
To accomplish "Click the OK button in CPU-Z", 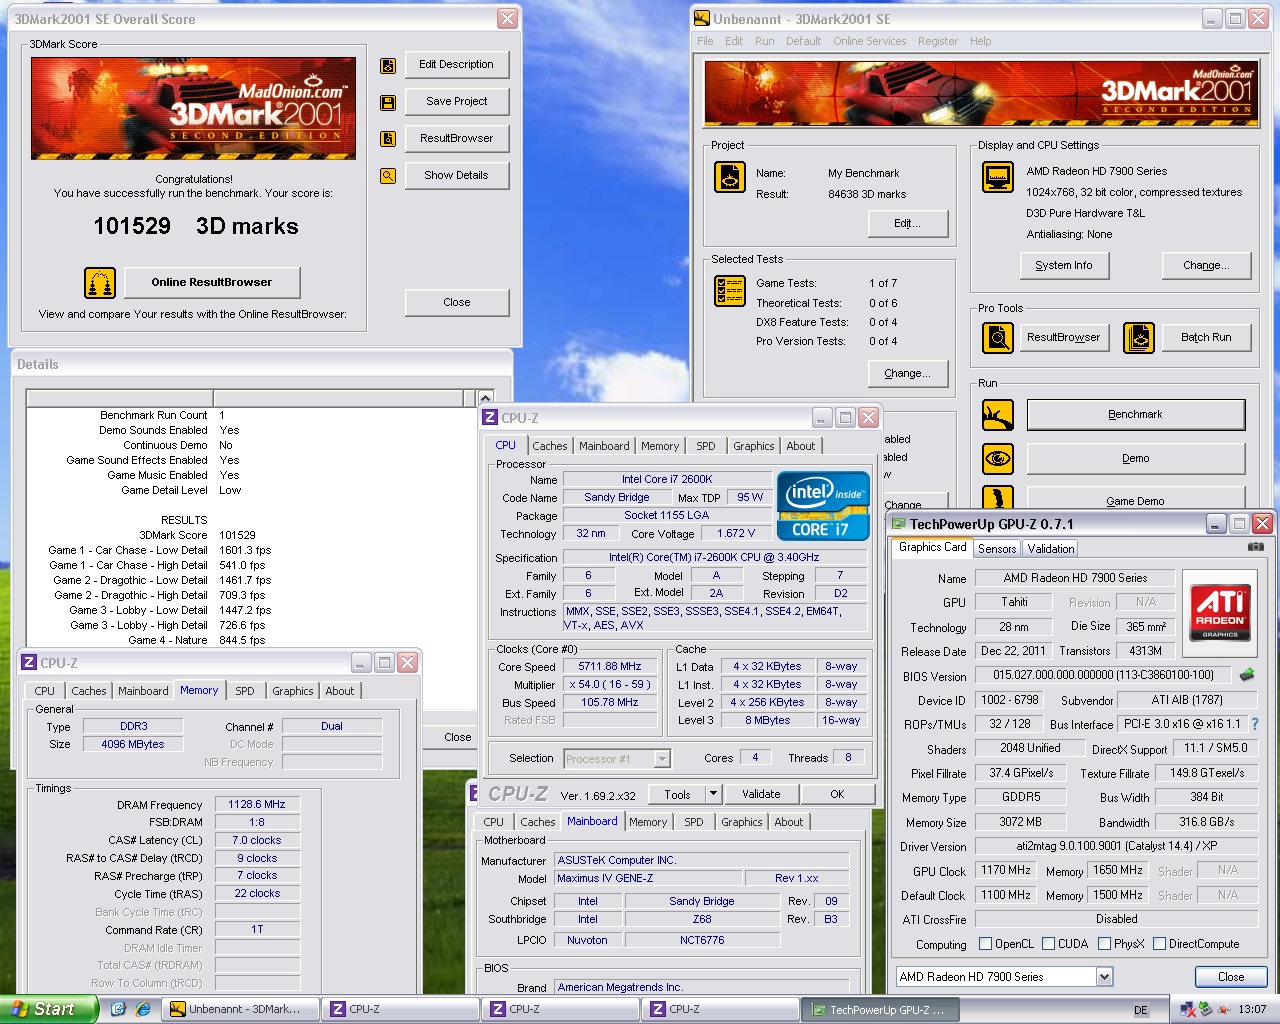I will tap(837, 795).
